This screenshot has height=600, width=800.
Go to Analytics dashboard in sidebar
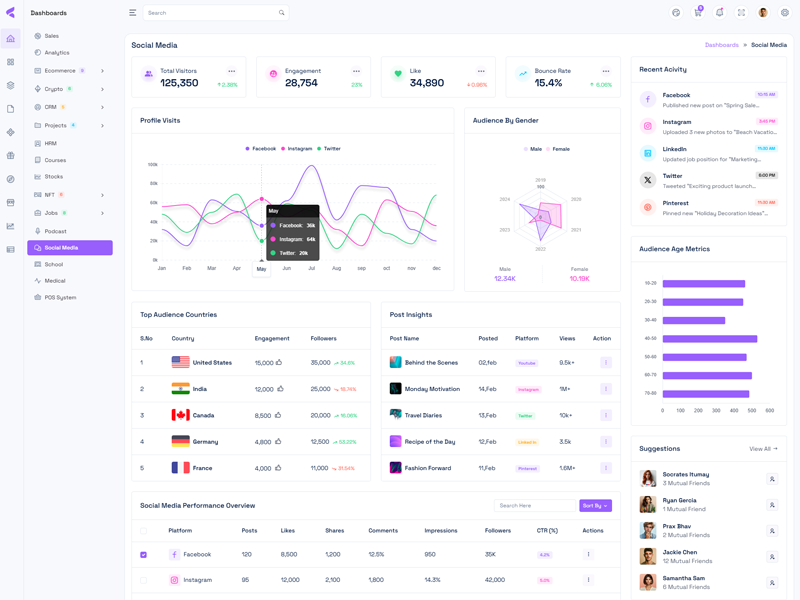pyautogui.click(x=57, y=53)
